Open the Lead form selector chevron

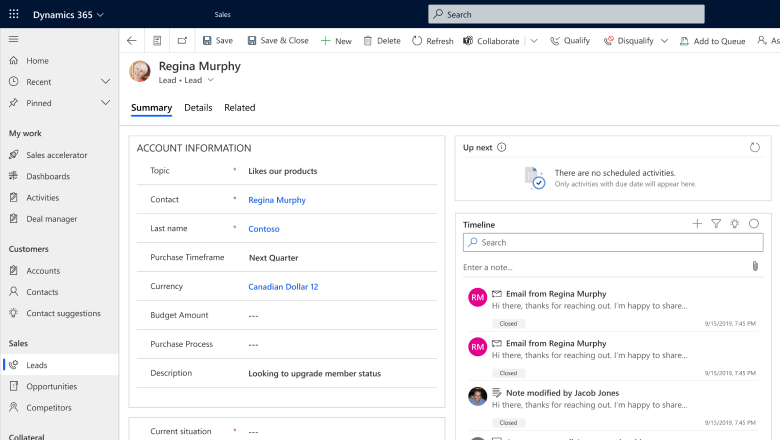pos(211,80)
